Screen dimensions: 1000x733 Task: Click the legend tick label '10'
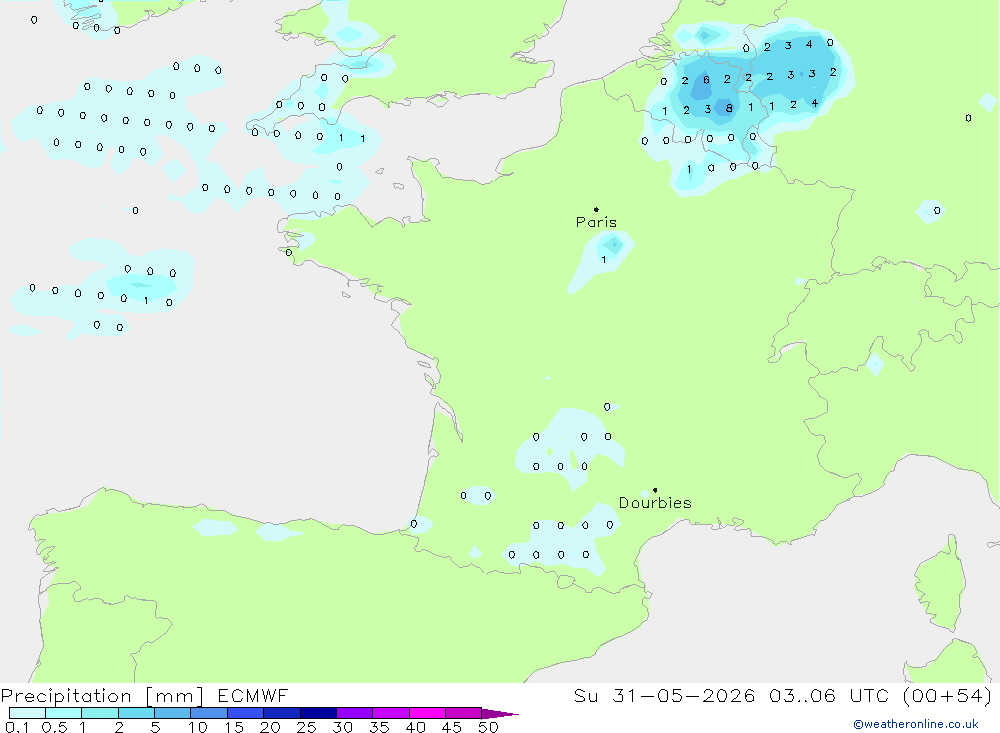click(198, 727)
